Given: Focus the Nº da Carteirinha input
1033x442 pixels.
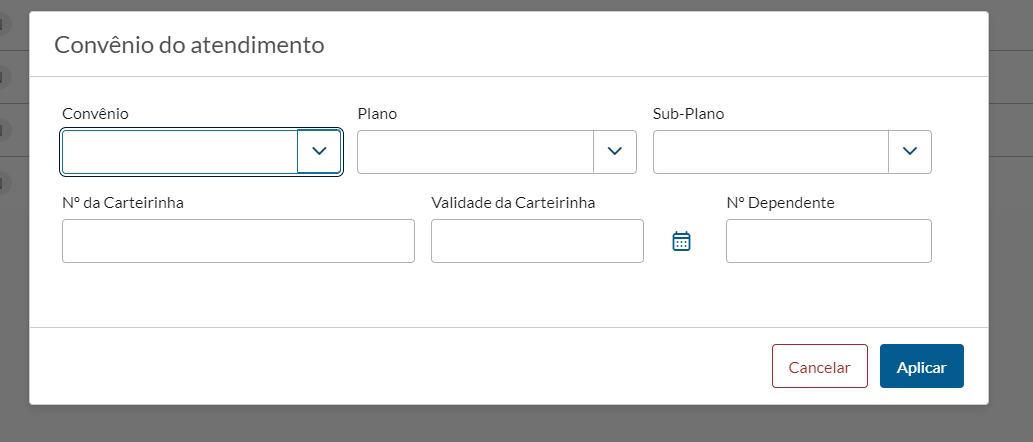Looking at the screenshot, I should [x=238, y=241].
